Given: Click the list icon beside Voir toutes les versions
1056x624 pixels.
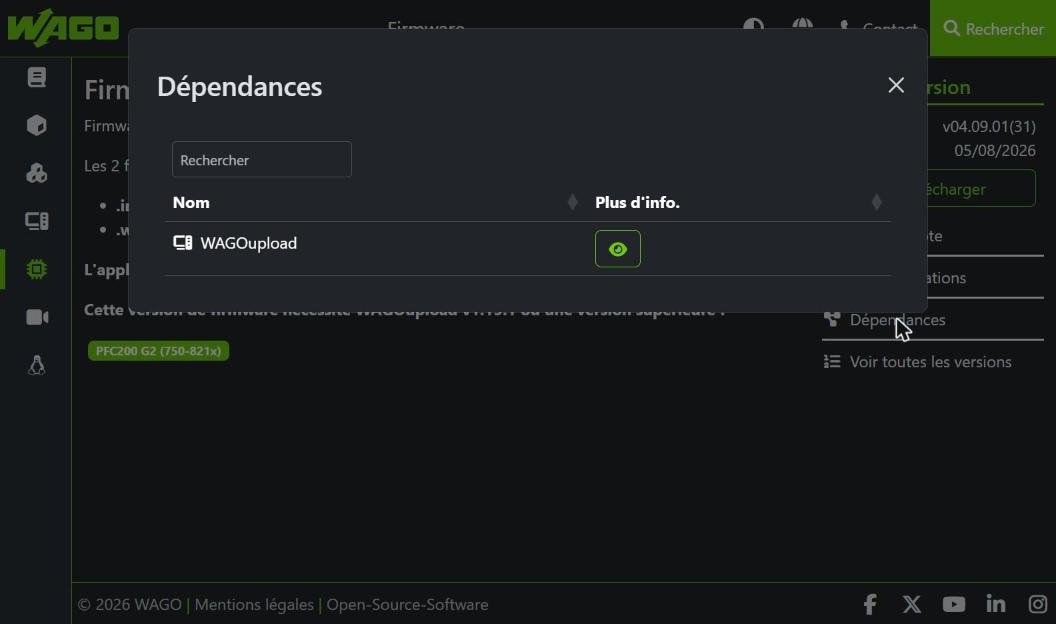Looking at the screenshot, I should (x=832, y=361).
